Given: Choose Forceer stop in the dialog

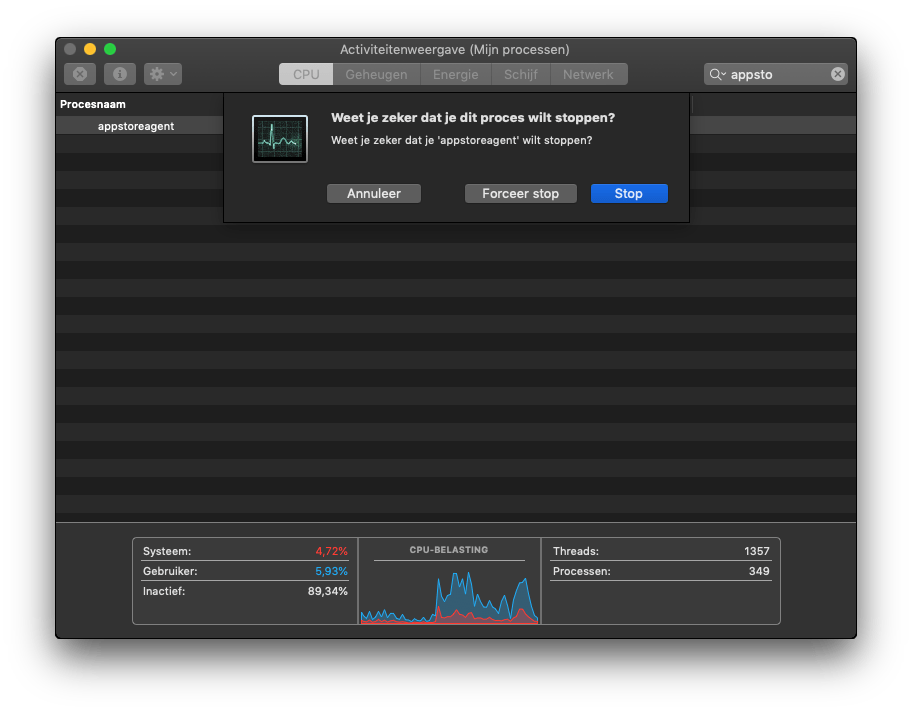Looking at the screenshot, I should tap(520, 193).
